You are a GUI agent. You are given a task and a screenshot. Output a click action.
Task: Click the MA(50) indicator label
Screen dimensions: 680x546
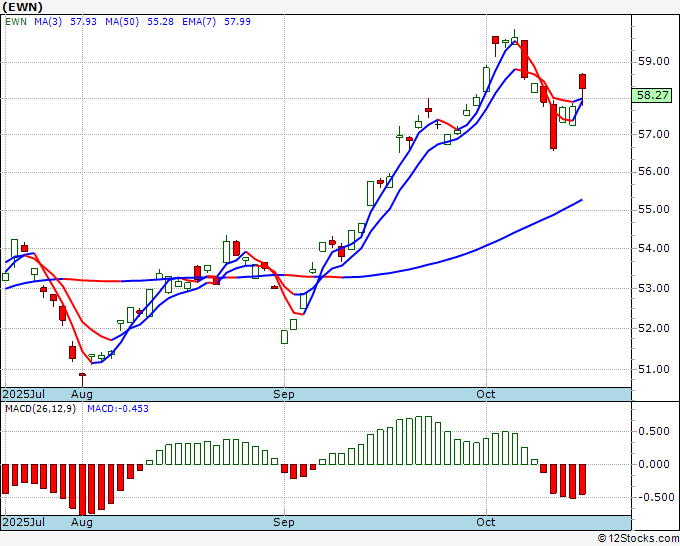[x=122, y=22]
